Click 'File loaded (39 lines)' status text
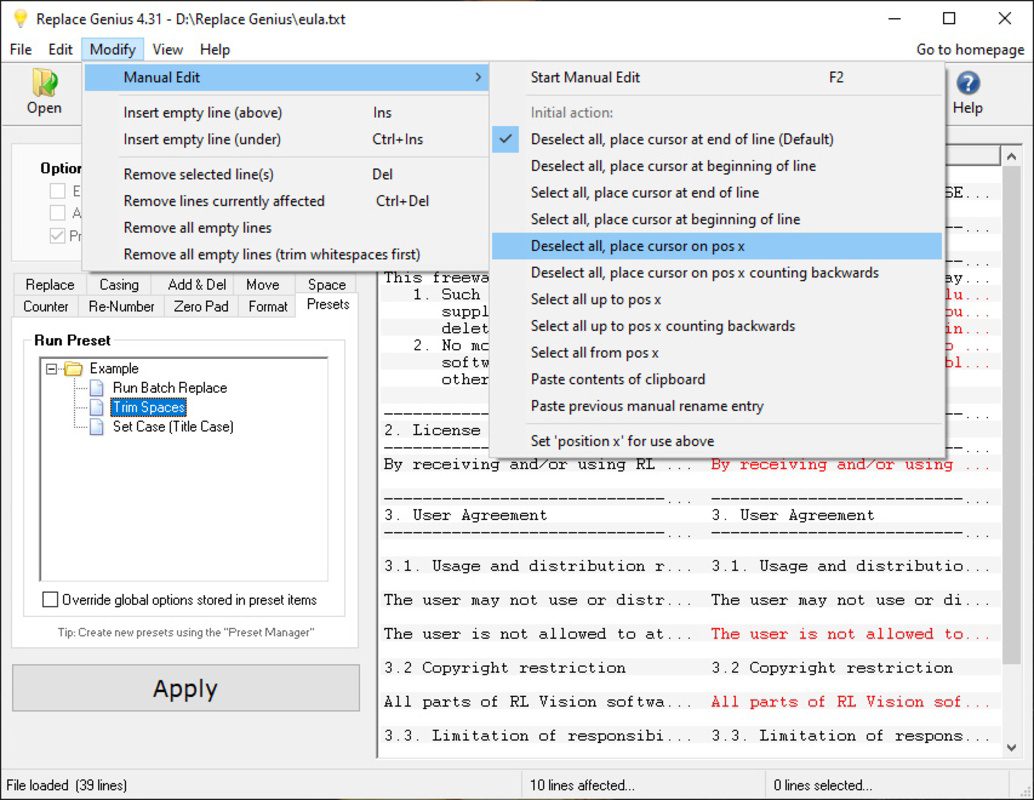The image size is (1034, 800). point(67,785)
